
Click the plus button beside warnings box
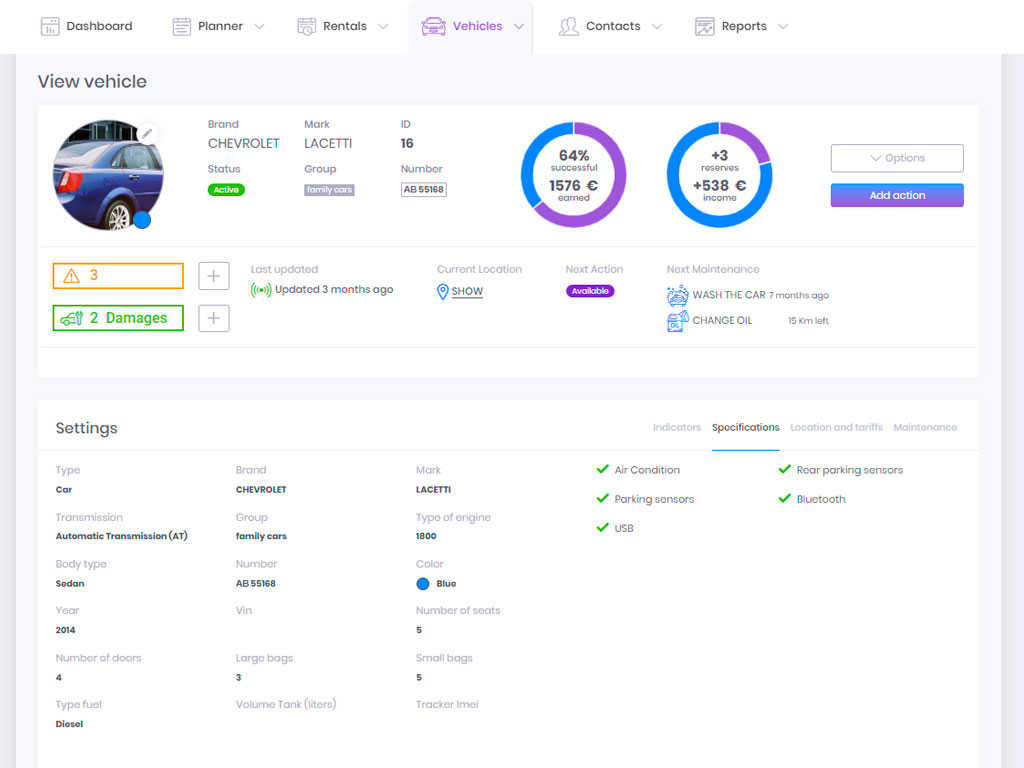[214, 276]
